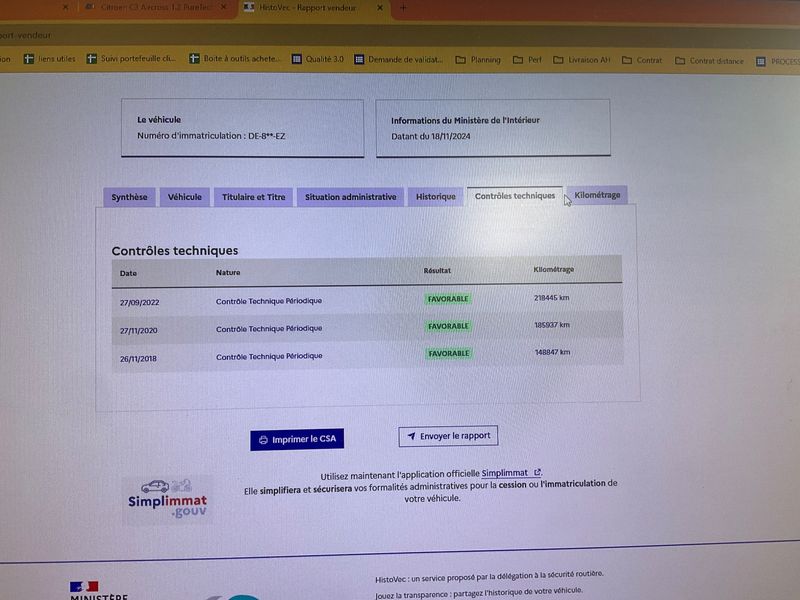Click the Contrat folder icon
The image size is (800, 600).
click(627, 60)
